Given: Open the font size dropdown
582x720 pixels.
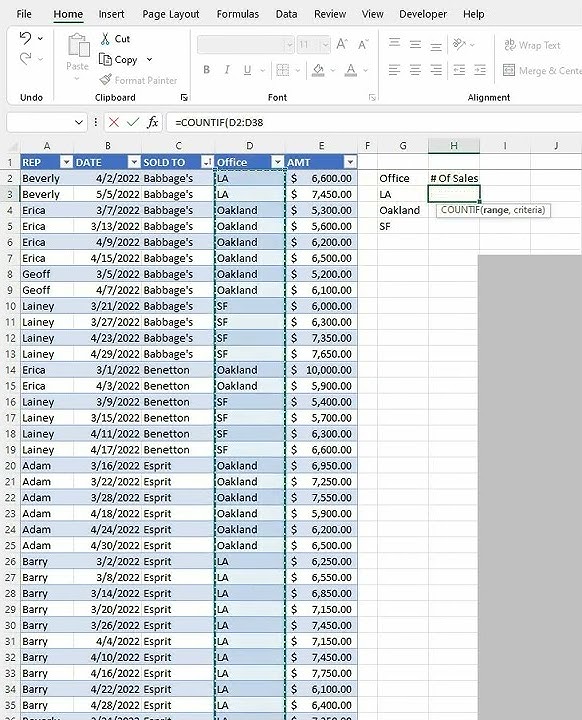Looking at the screenshot, I should (325, 45).
